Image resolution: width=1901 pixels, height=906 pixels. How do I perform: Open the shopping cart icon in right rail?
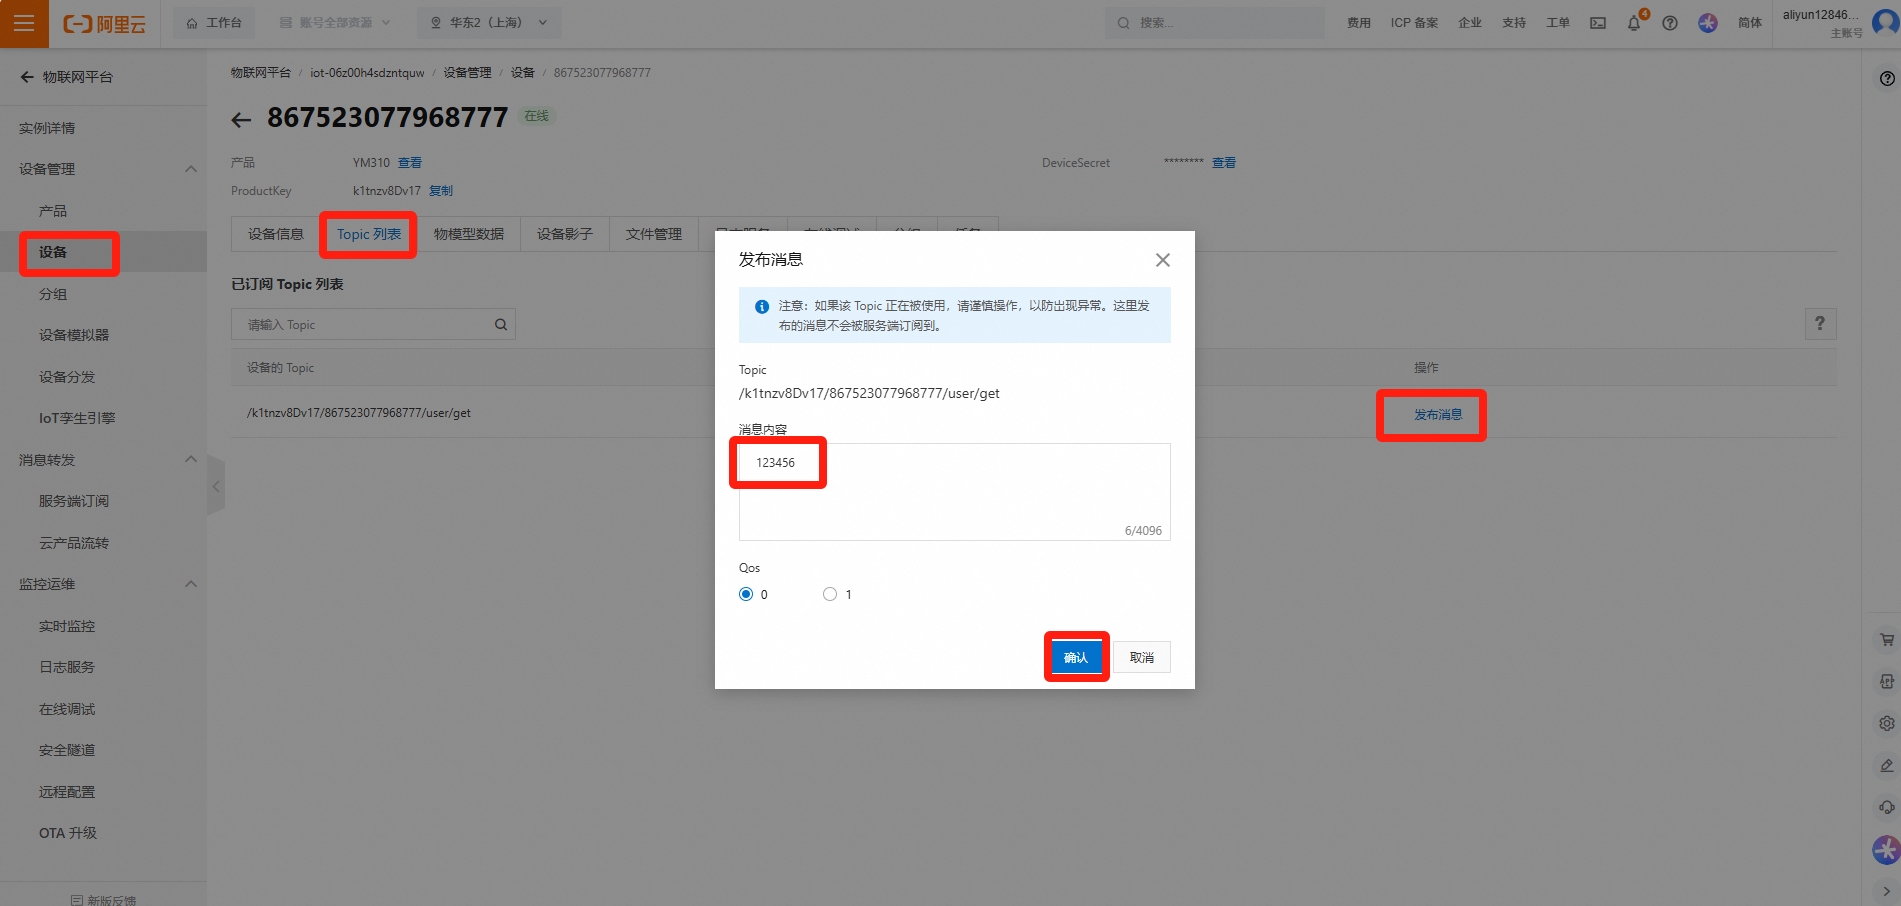click(x=1887, y=639)
